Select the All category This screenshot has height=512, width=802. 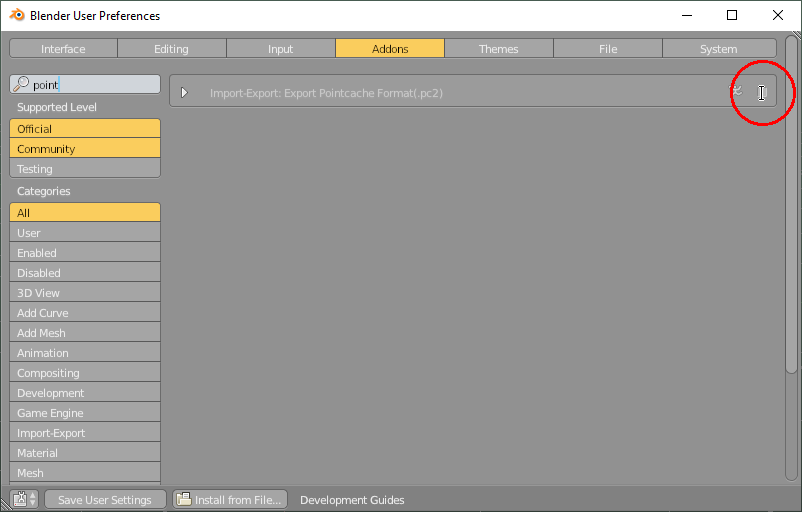point(85,212)
